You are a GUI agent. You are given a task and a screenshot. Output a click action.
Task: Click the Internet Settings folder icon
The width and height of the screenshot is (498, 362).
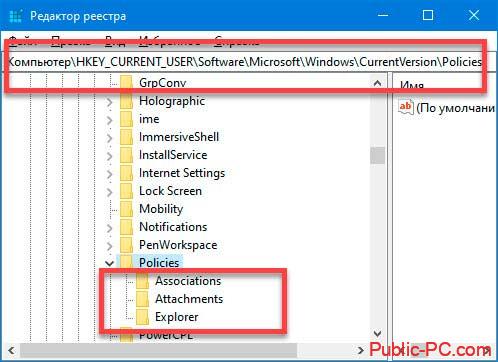[x=126, y=173]
